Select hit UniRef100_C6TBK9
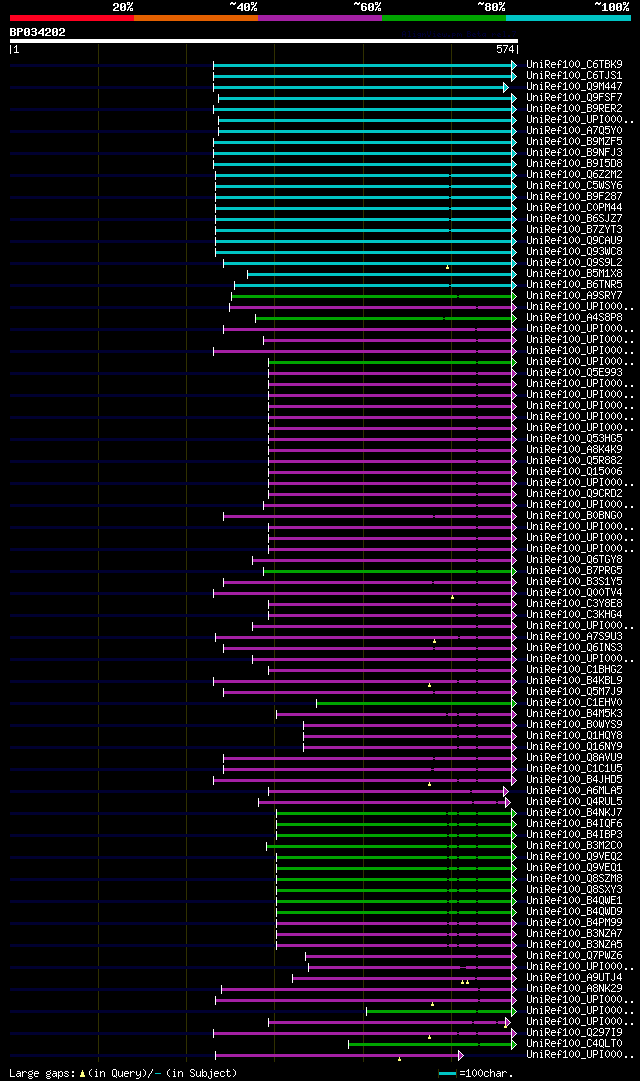The width and height of the screenshot is (640, 1081). (x=574, y=65)
